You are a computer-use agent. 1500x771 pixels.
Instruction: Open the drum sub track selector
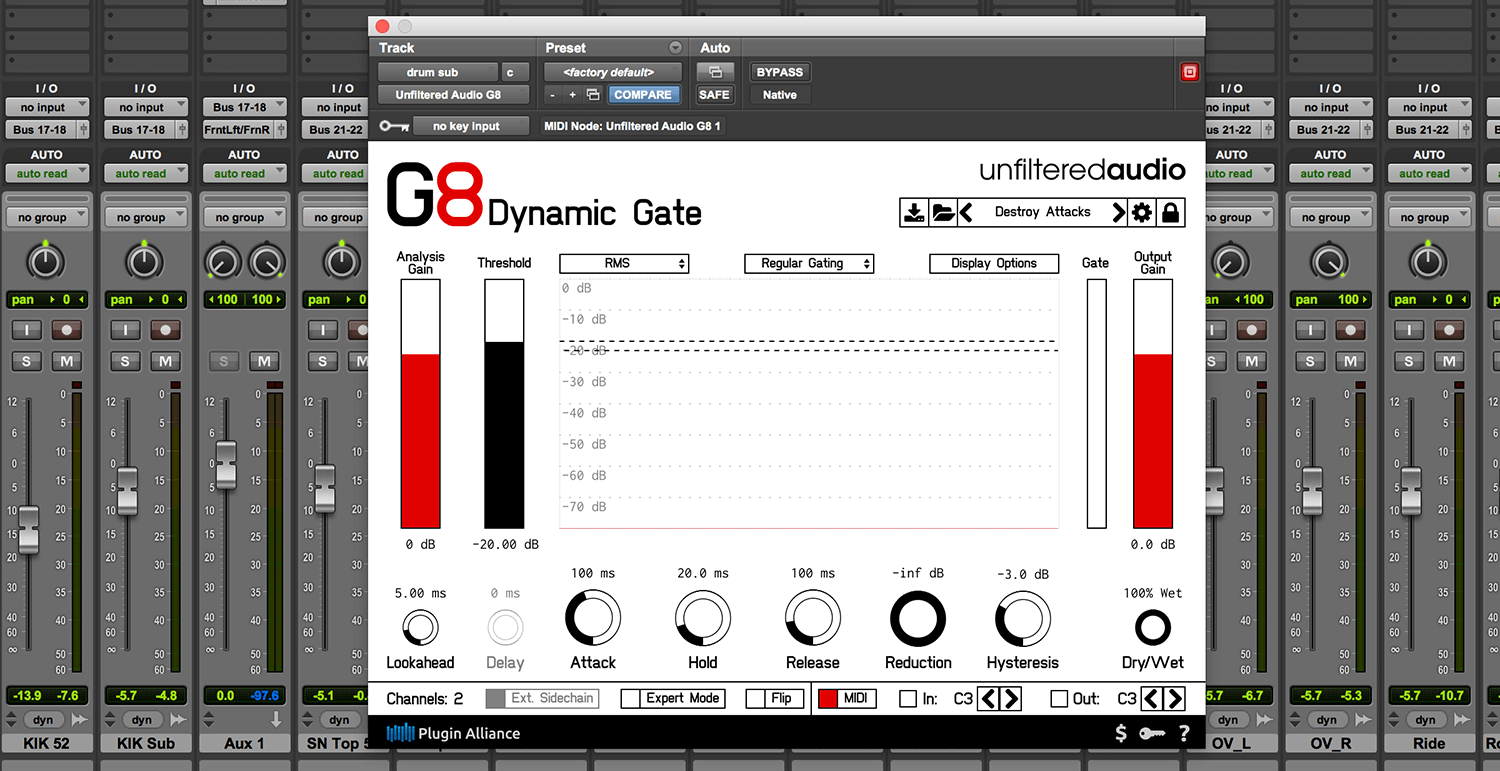click(437, 72)
